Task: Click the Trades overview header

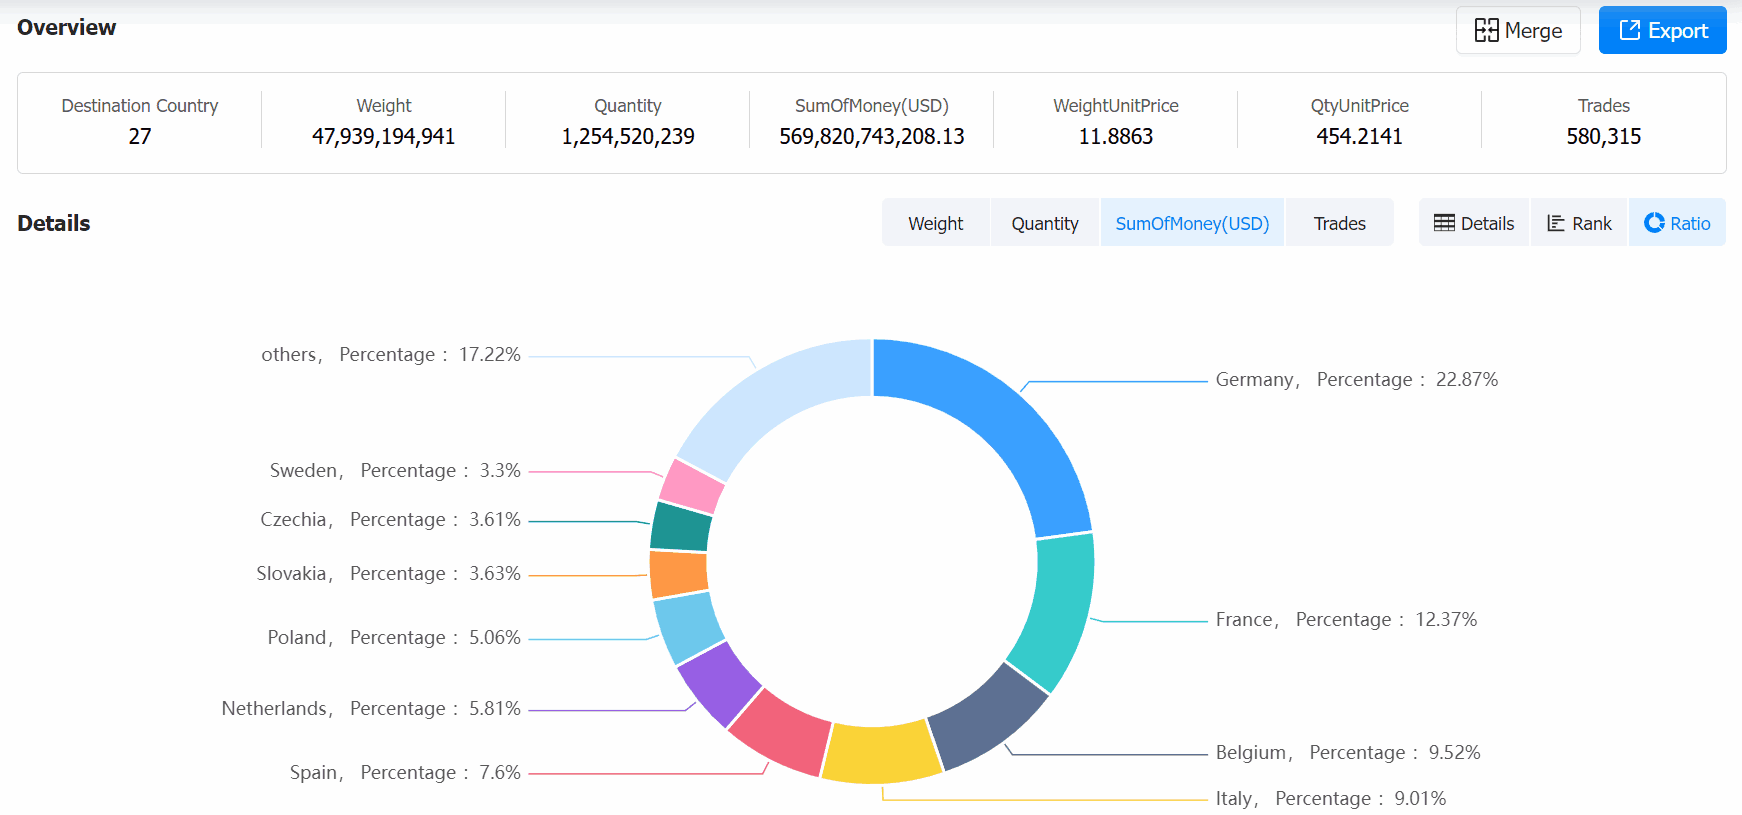Action: 1604,106
